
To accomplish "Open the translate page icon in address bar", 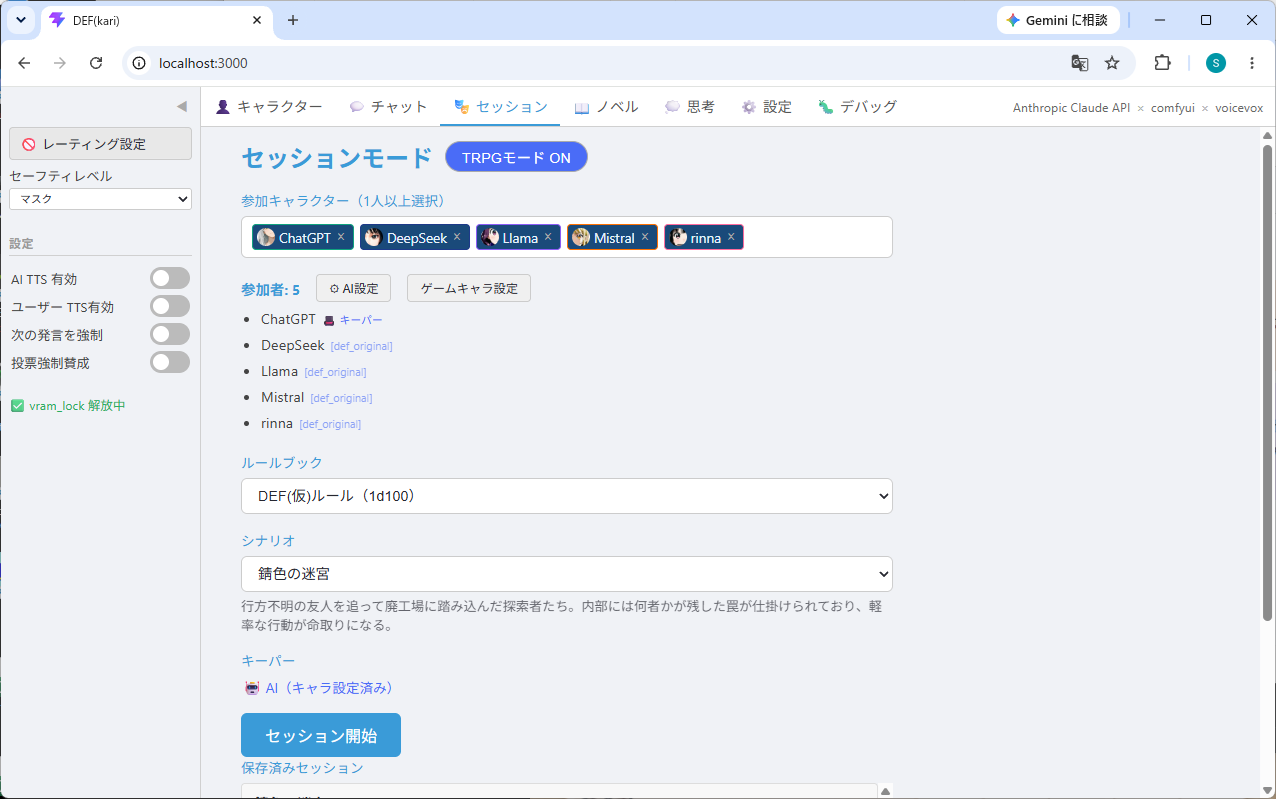I will (x=1080, y=63).
